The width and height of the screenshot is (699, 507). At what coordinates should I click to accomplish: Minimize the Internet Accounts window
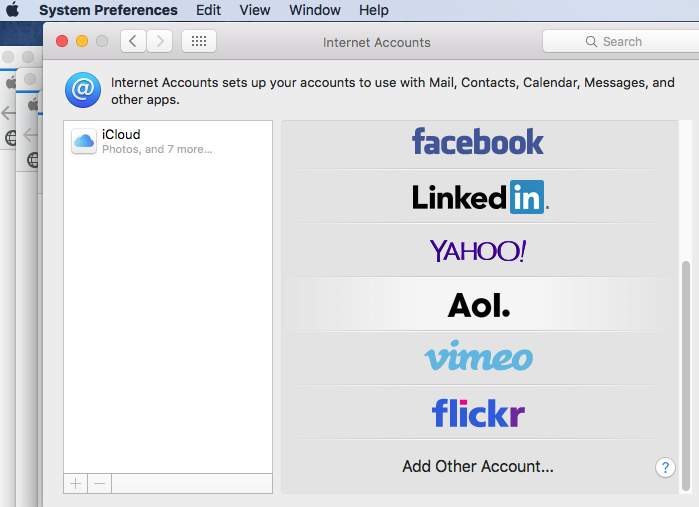(82, 41)
